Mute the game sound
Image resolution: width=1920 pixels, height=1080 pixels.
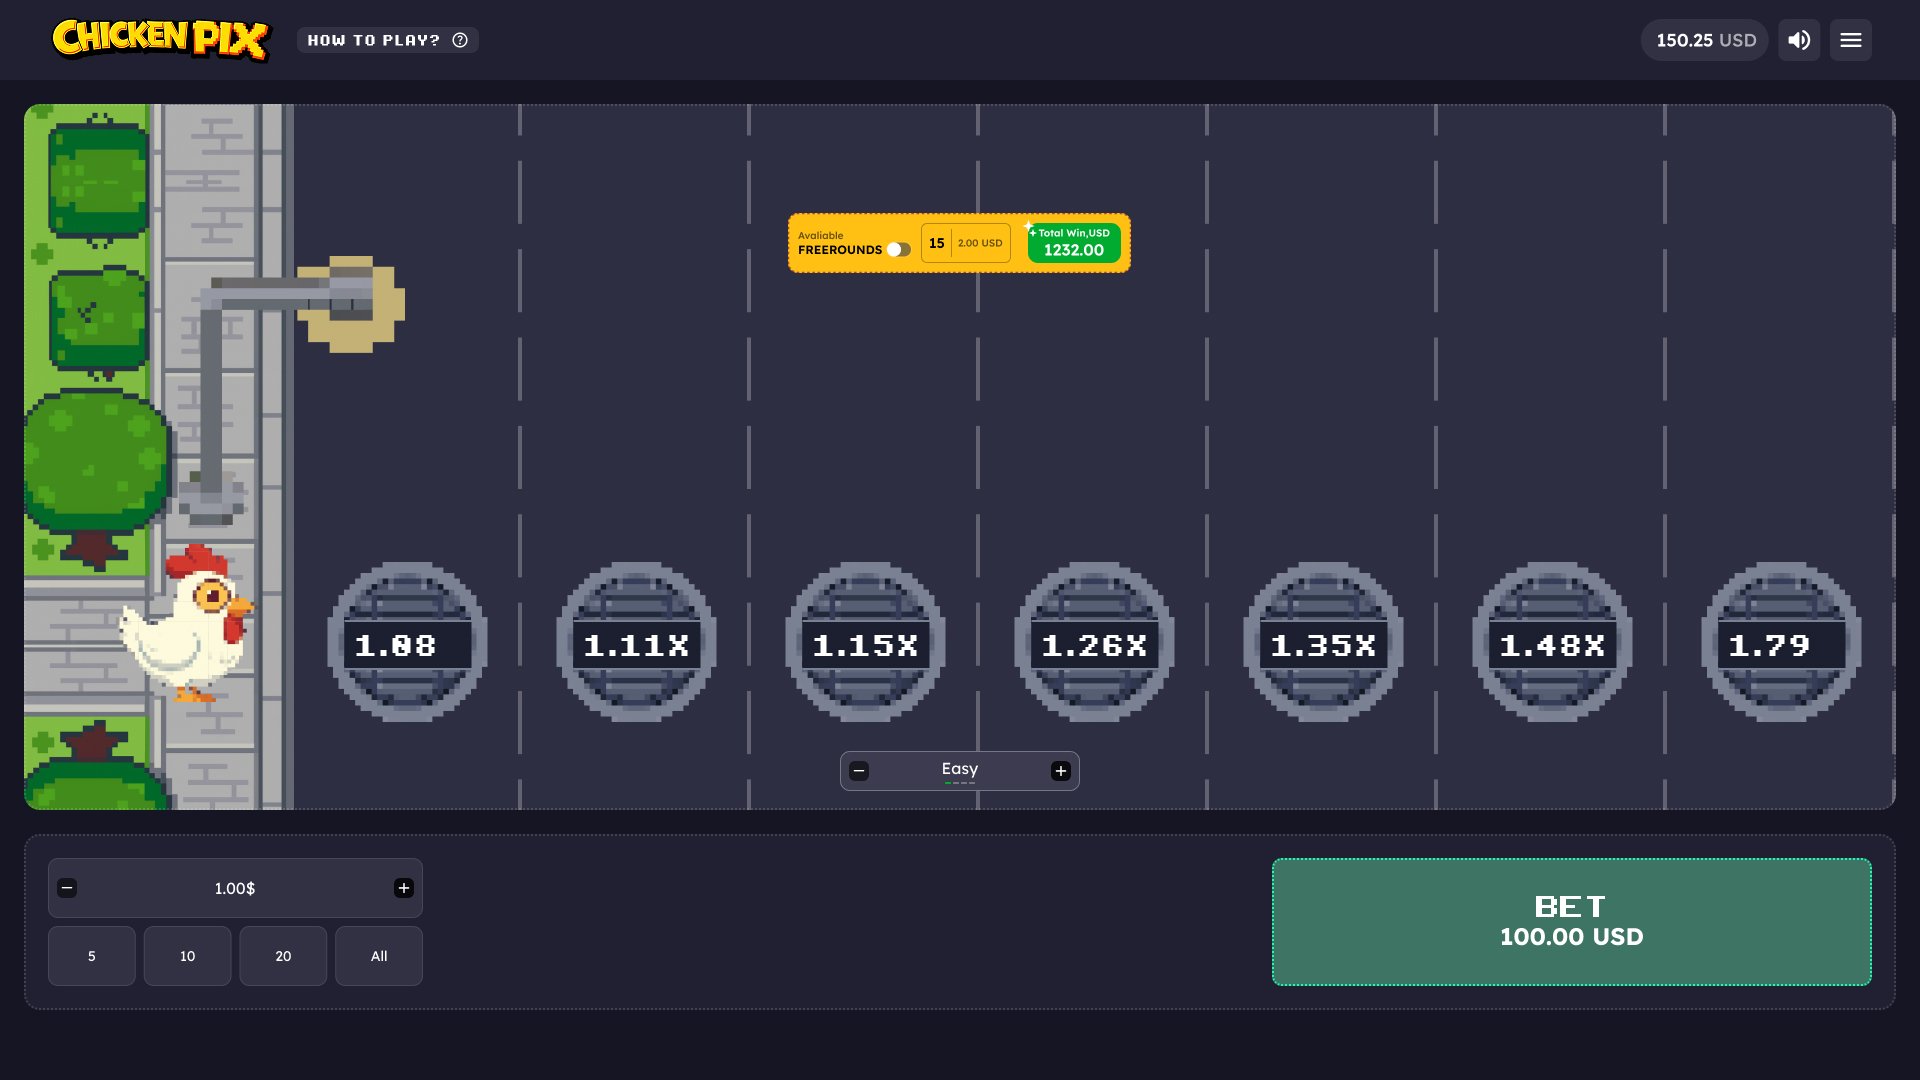(x=1799, y=40)
